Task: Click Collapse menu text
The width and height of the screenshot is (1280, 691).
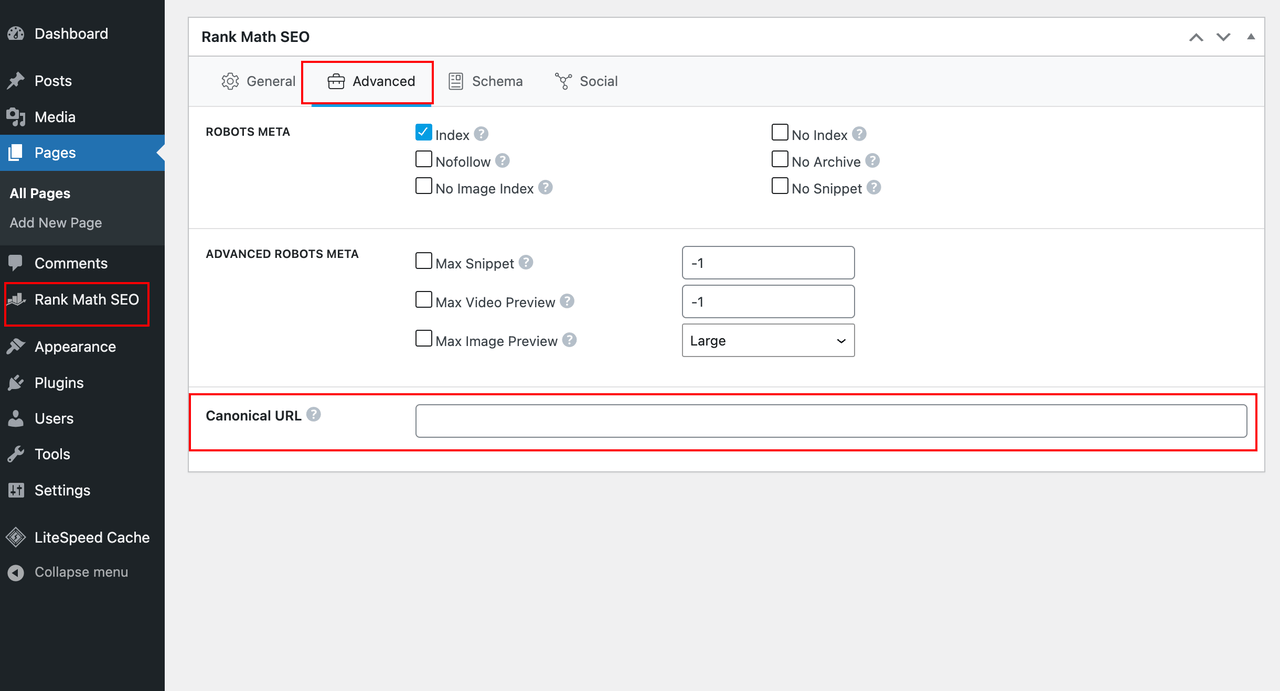Action: 81,573
